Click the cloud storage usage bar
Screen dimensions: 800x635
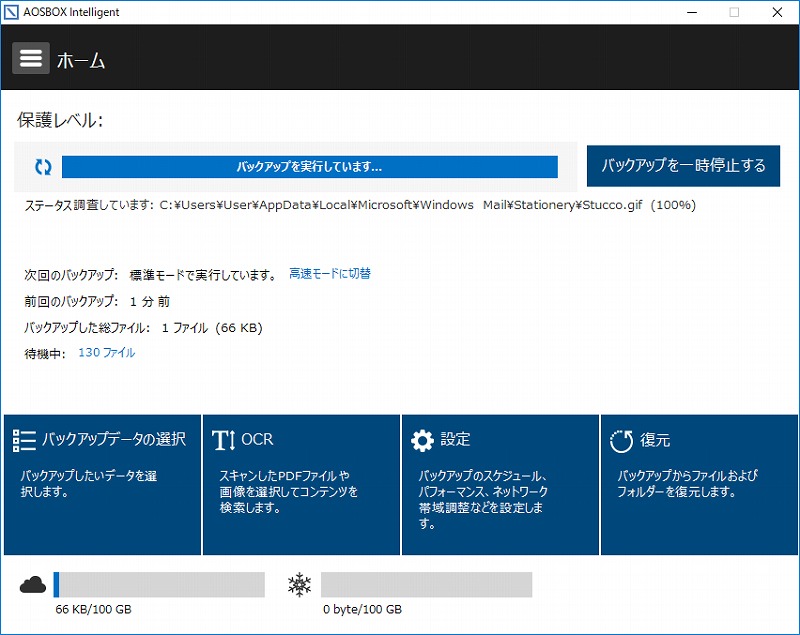[159, 585]
